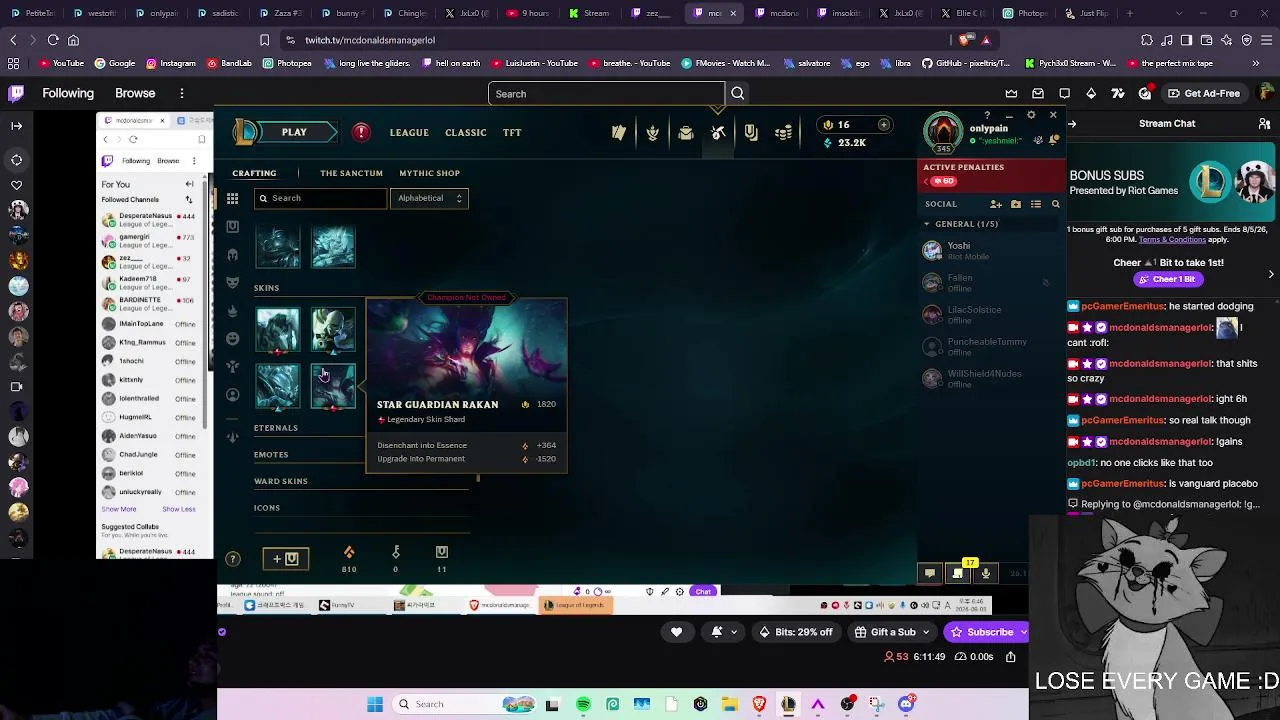
Task: Focus the loot Search field
Action: (x=320, y=198)
